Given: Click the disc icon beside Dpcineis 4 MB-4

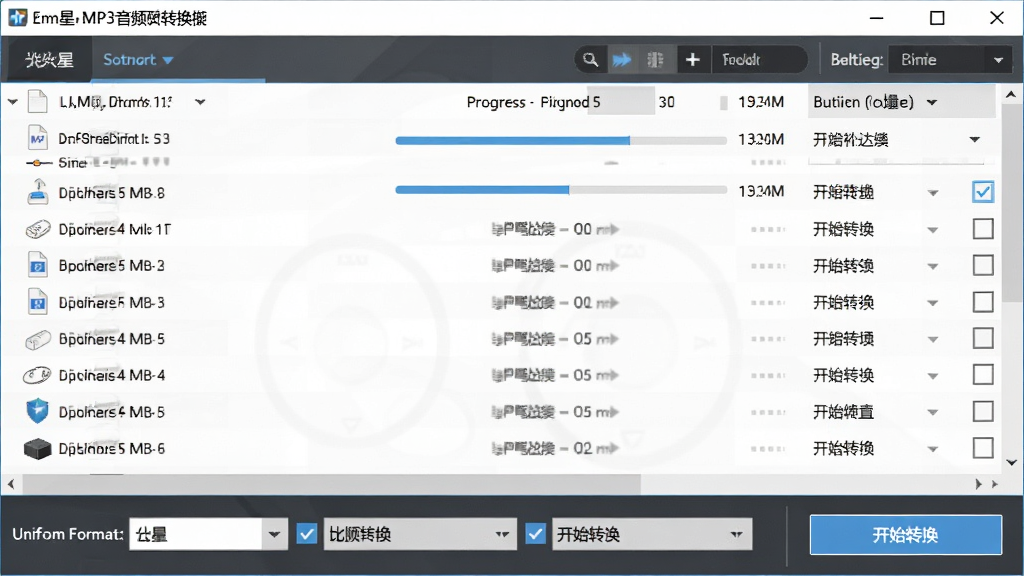Looking at the screenshot, I should (37, 376).
